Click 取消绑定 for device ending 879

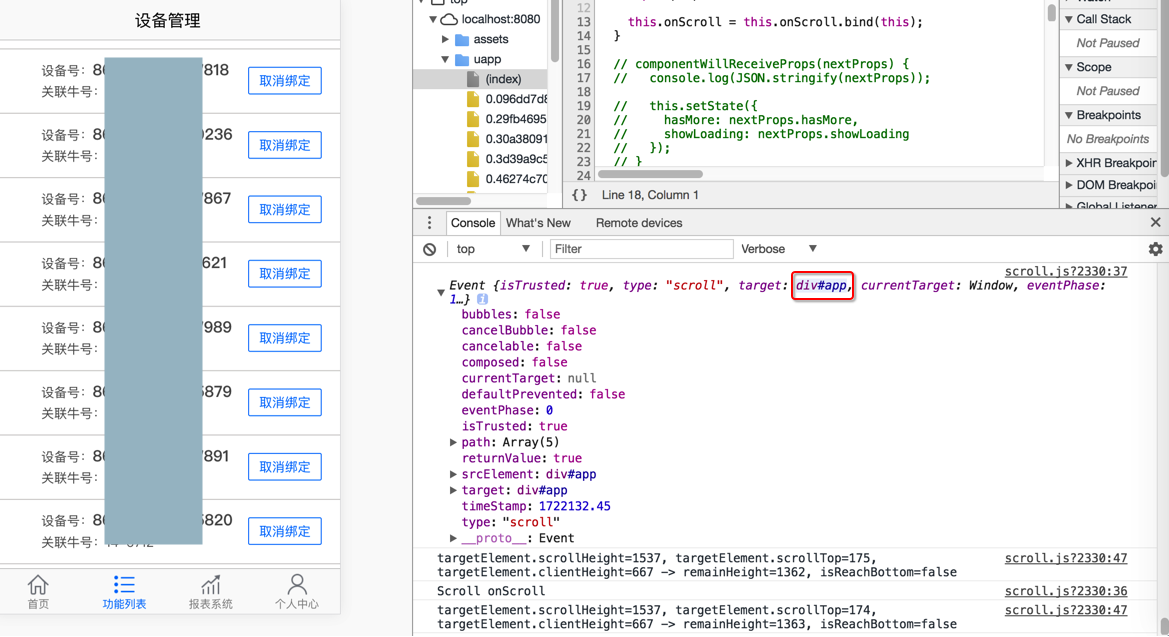click(x=285, y=403)
